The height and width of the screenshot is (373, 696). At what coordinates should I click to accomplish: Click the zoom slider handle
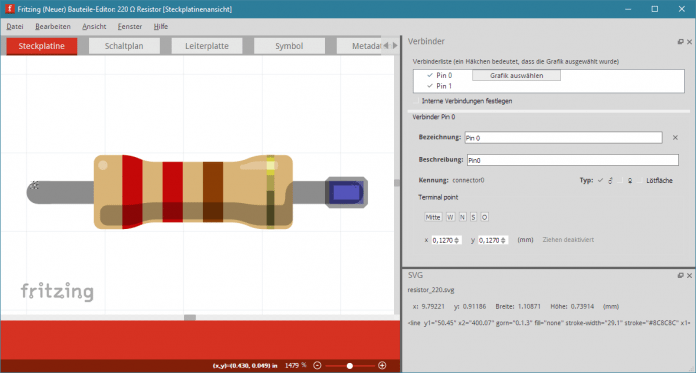350,365
